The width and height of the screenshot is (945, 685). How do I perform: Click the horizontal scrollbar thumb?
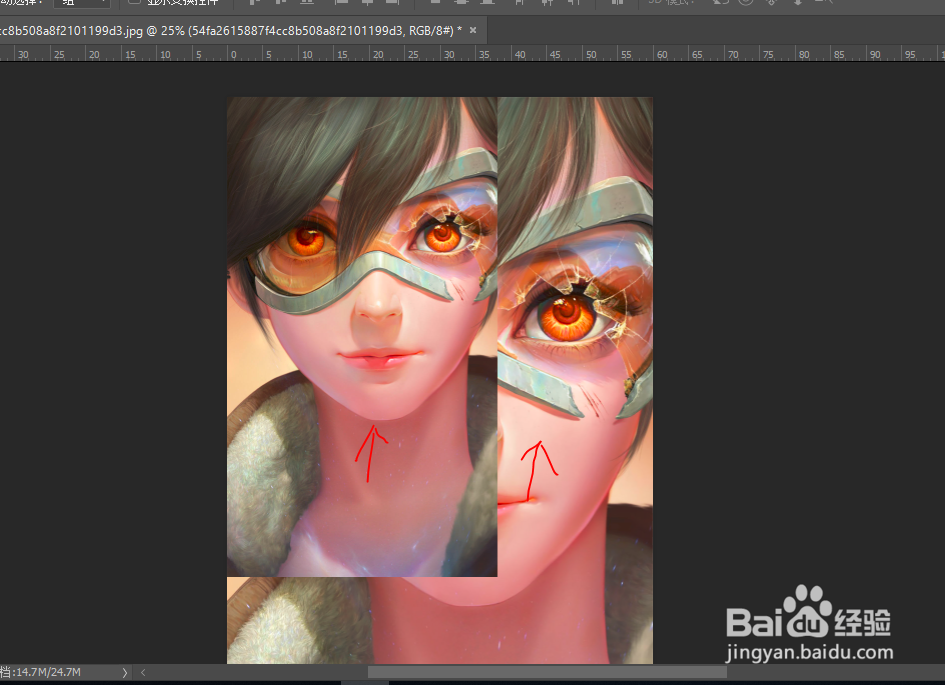point(547,672)
